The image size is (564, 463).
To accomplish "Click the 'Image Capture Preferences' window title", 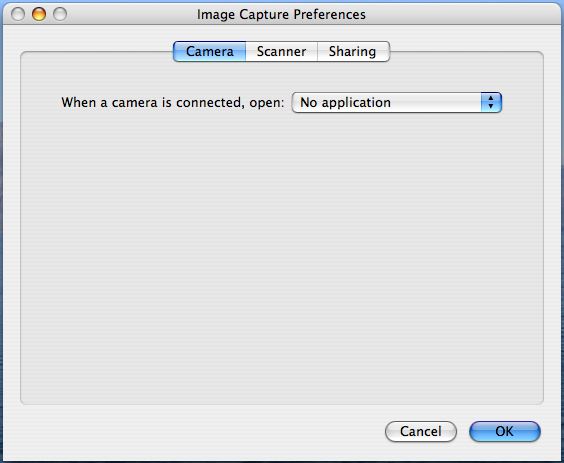I will (281, 15).
